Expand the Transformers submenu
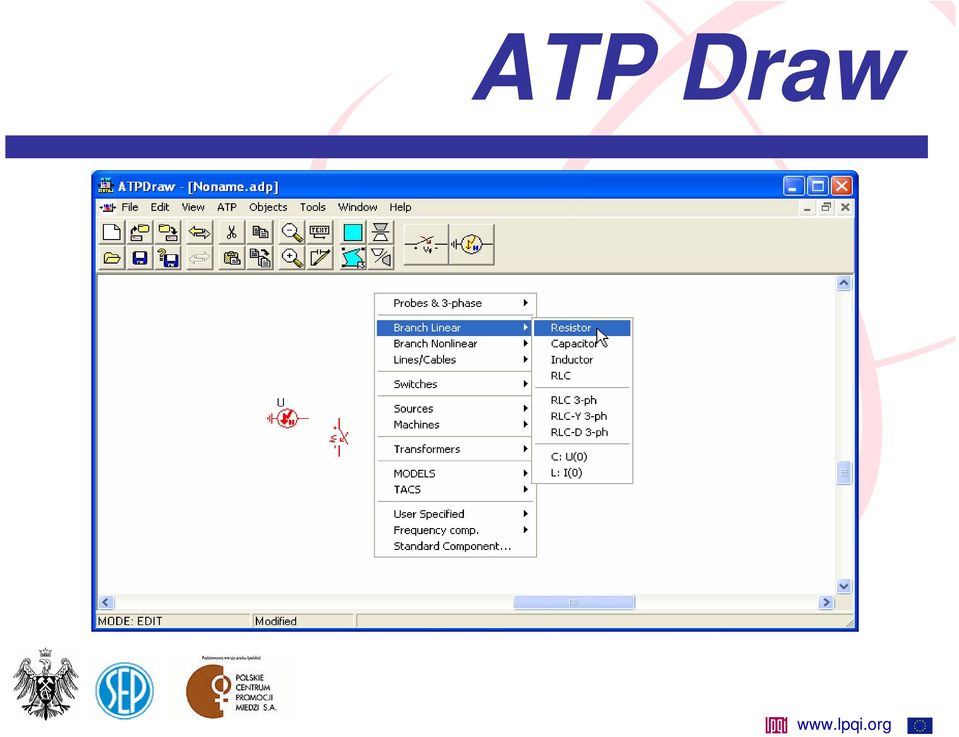Screen dimensions: 959x737 click(x=456, y=449)
